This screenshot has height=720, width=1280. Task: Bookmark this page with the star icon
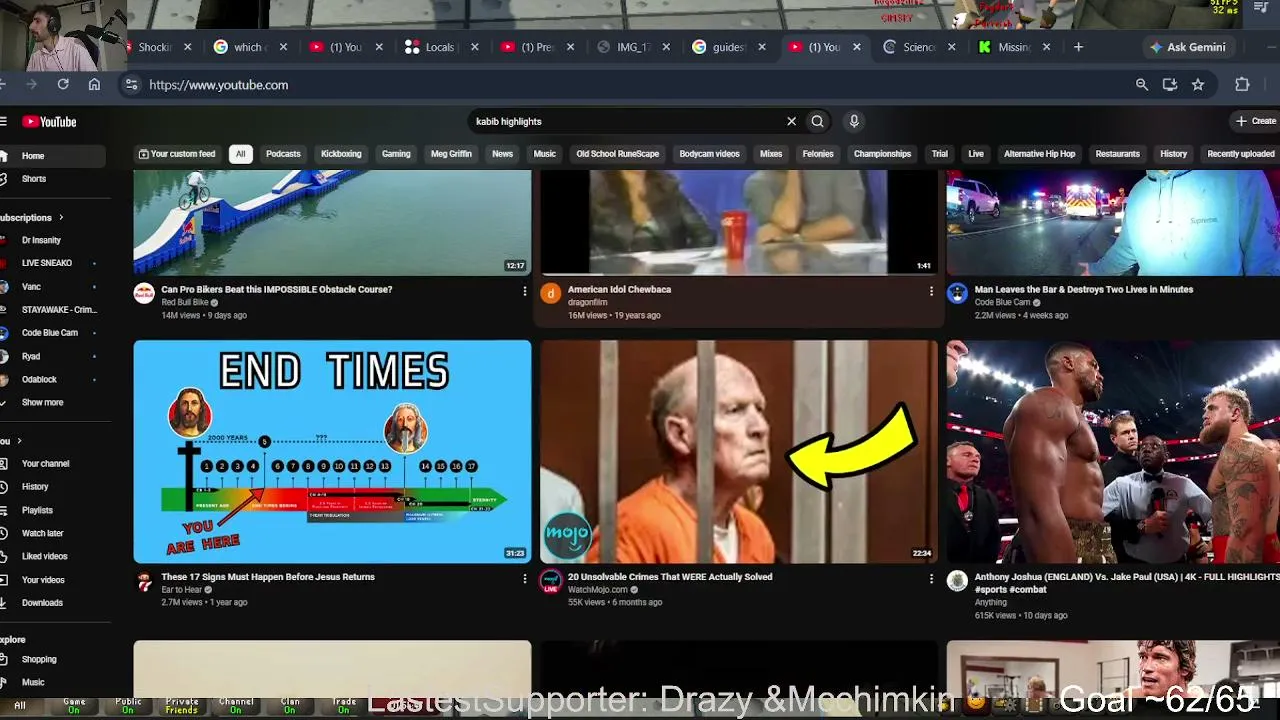pyautogui.click(x=1198, y=85)
